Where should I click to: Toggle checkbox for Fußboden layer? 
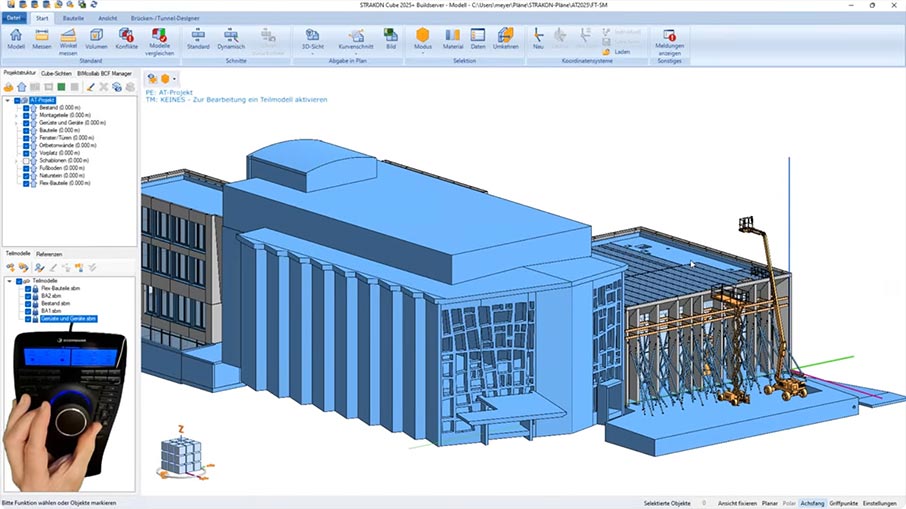[26, 168]
